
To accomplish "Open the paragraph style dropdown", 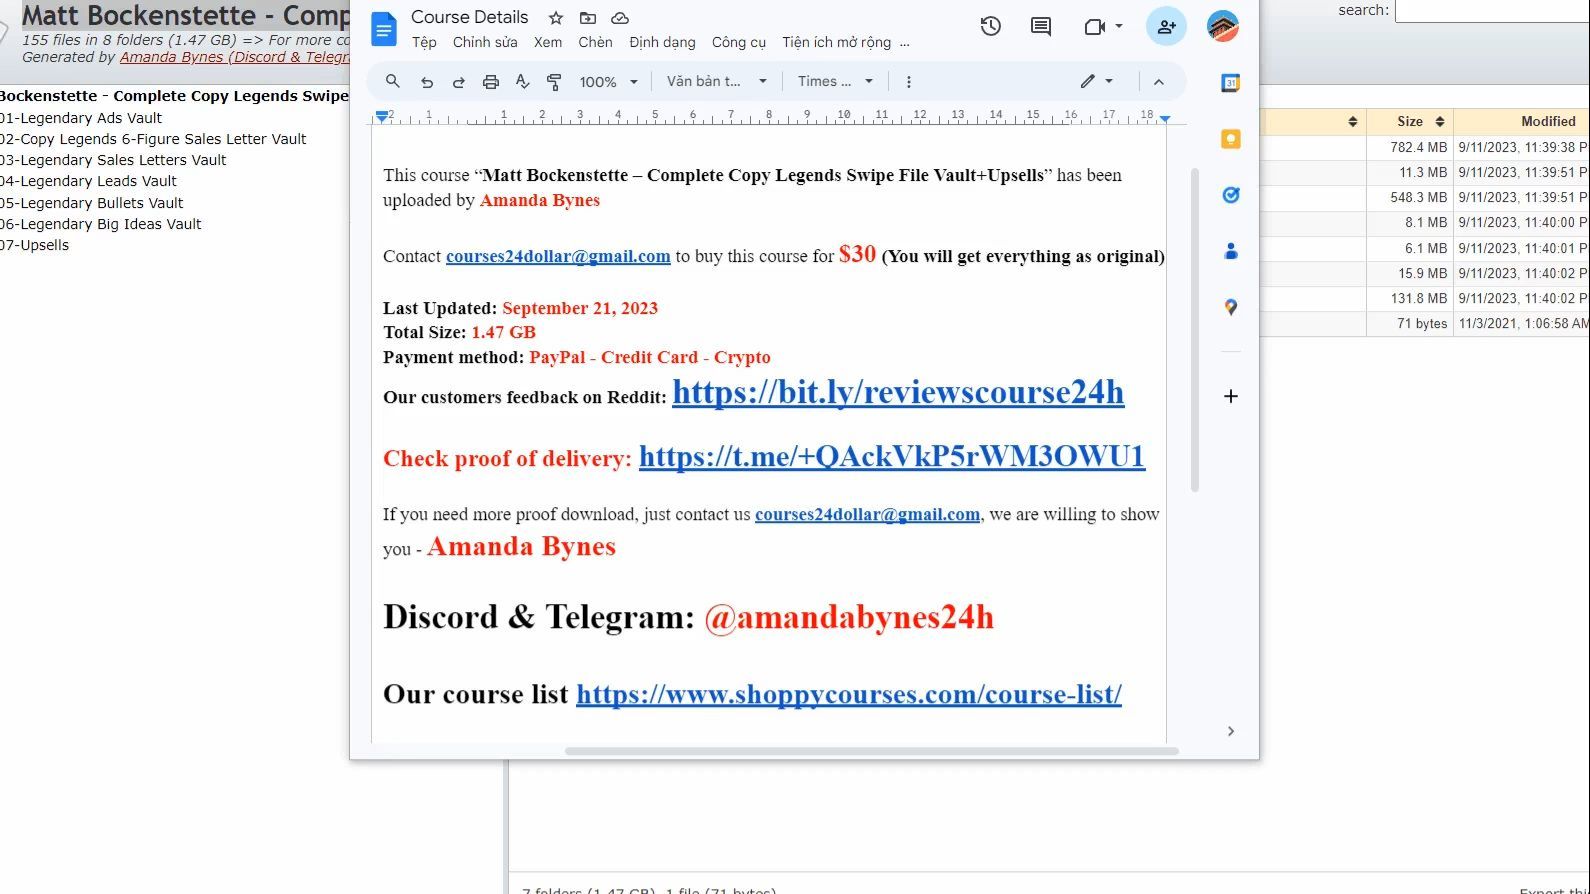I will pyautogui.click(x=716, y=82).
